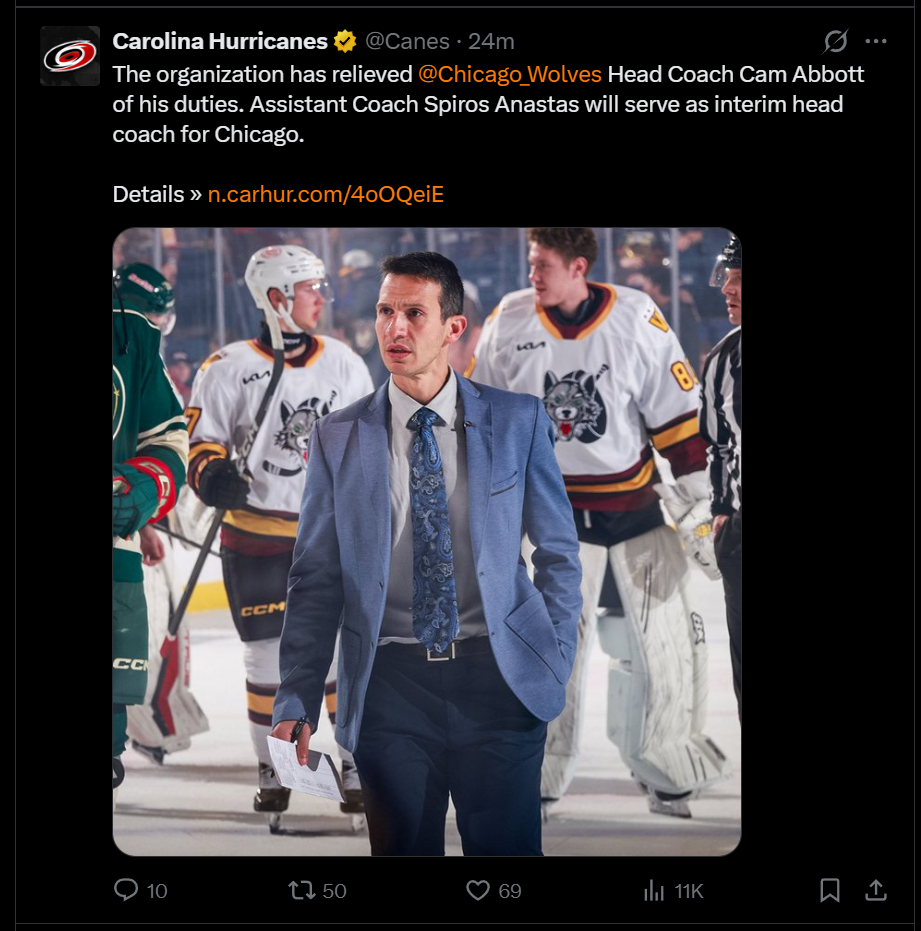
Task: Follow the n.carhur.com/4oOQeiE link
Action: 326,194
